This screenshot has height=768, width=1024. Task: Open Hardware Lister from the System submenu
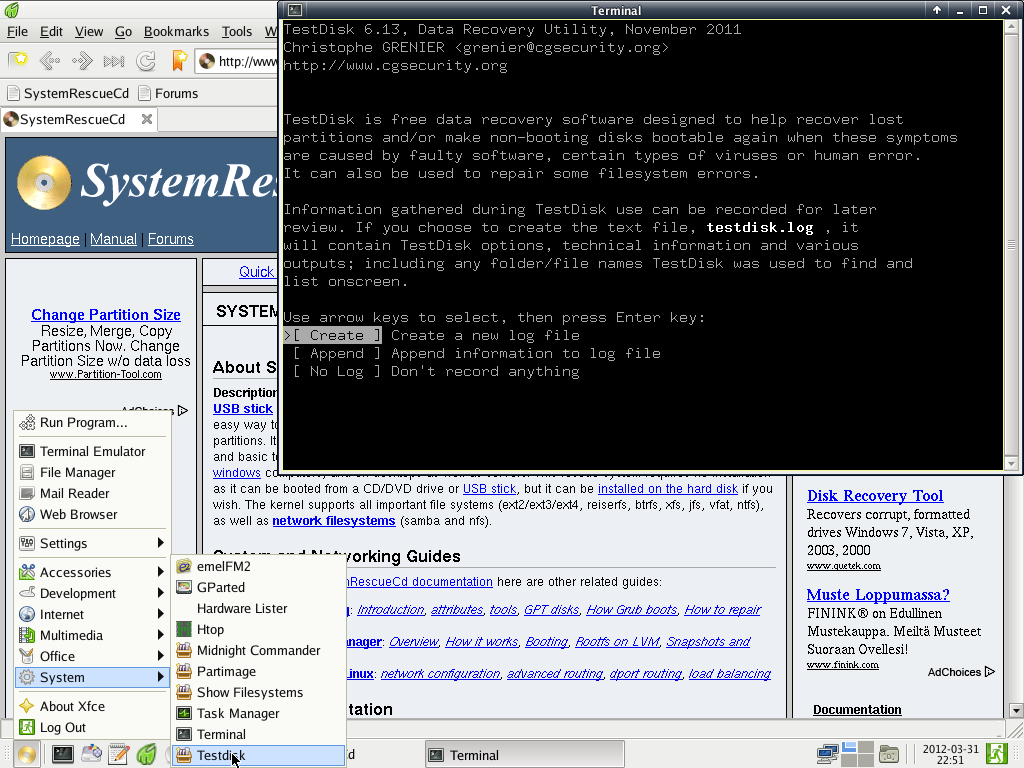(259, 608)
